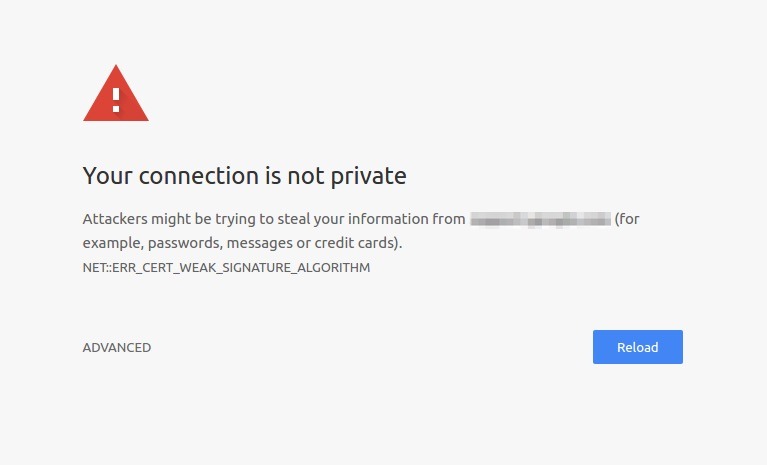Click the white exclamation mark in triangle
This screenshot has height=465, width=767.
point(116,100)
